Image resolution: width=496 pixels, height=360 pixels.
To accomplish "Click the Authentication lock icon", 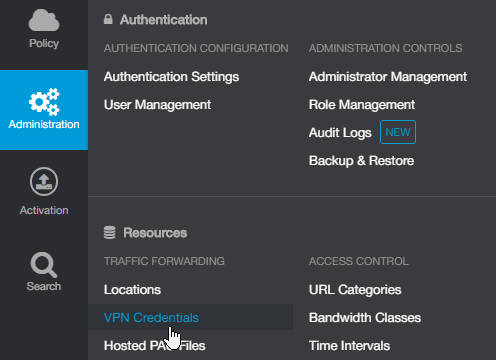I will 108,19.
